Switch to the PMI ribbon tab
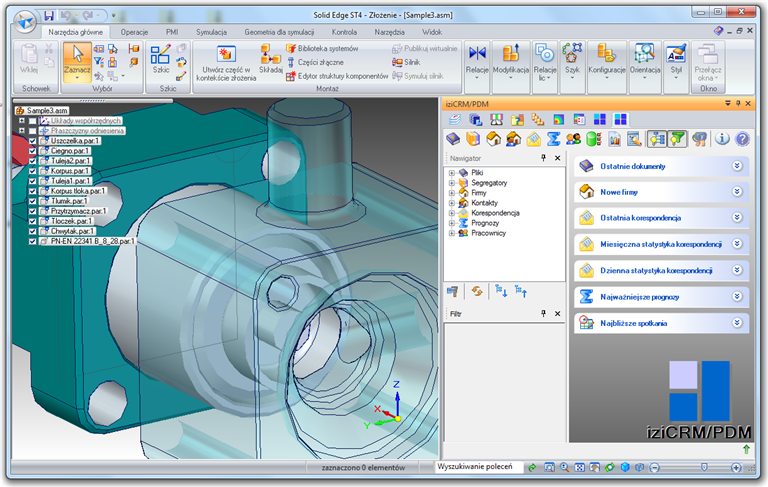Viewport: 768px width, 487px height. click(172, 32)
